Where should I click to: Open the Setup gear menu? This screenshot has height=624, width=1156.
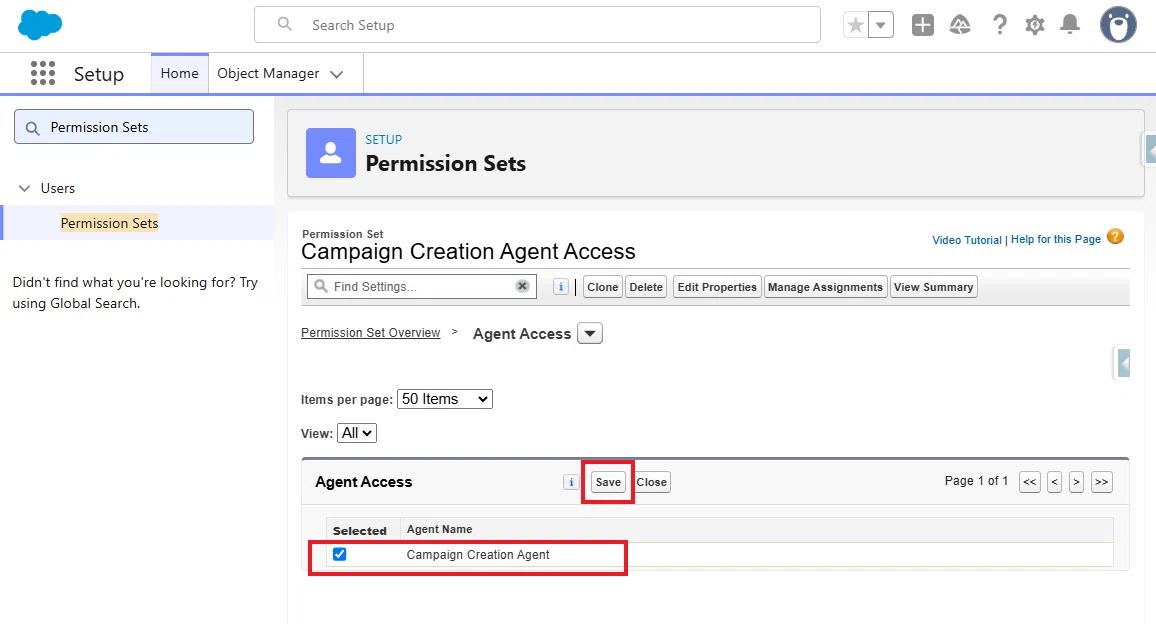coord(1034,25)
